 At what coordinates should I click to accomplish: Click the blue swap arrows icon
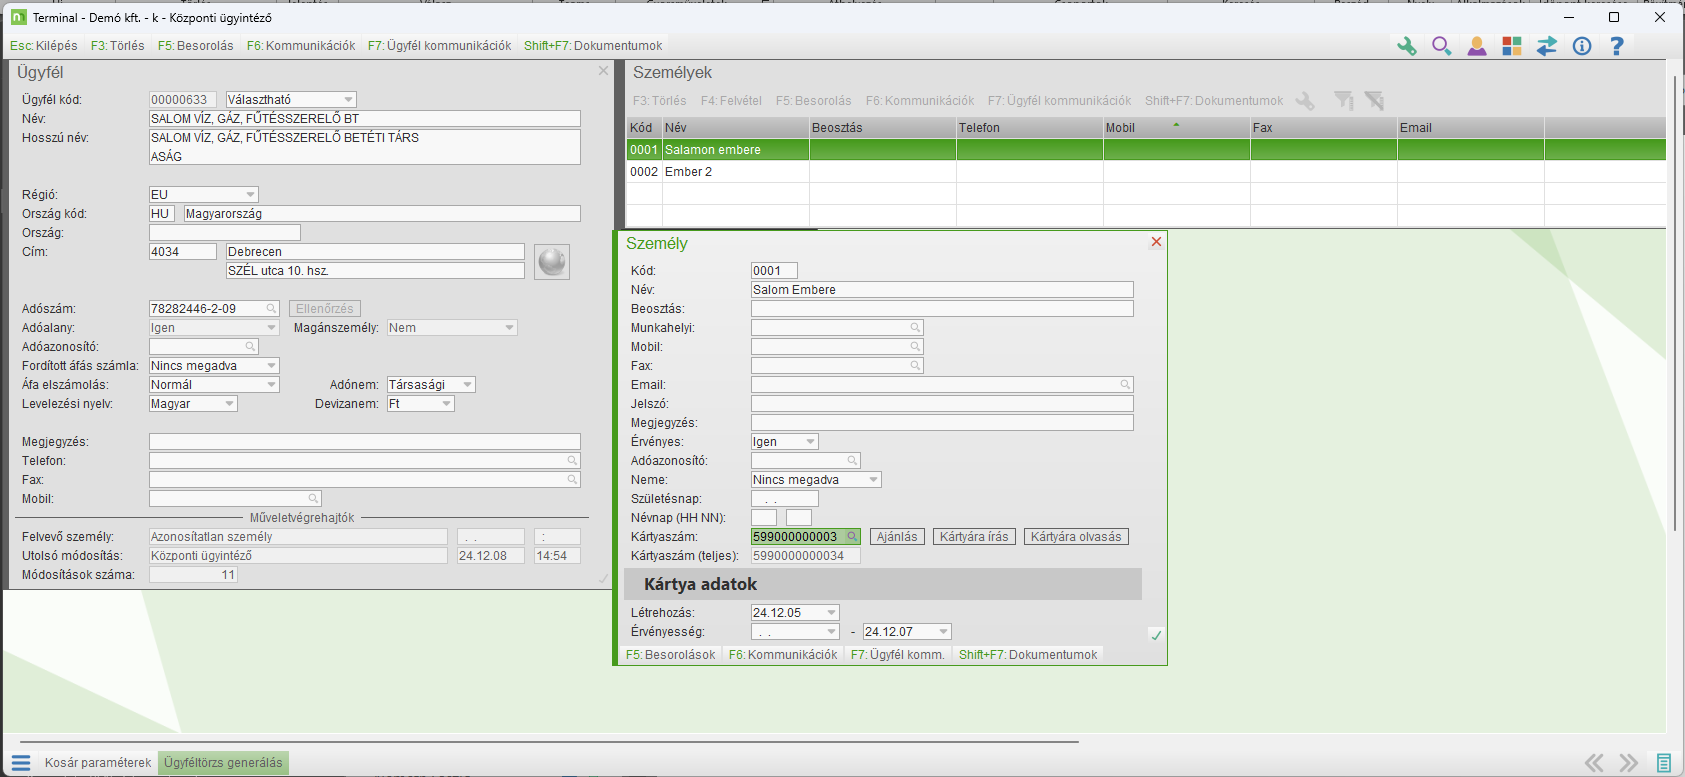click(1546, 46)
